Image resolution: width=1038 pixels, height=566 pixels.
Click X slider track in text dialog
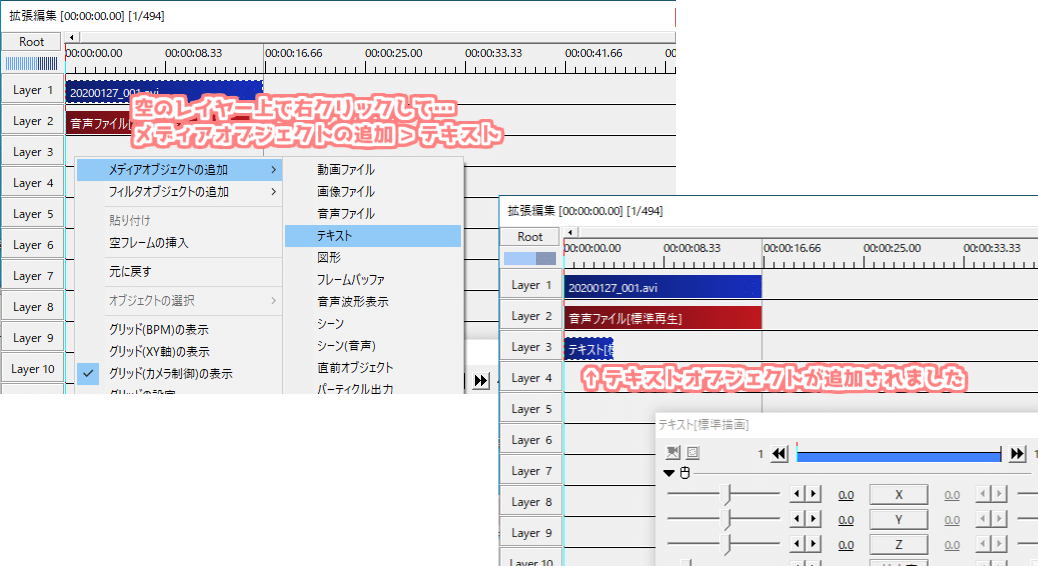tap(724, 494)
